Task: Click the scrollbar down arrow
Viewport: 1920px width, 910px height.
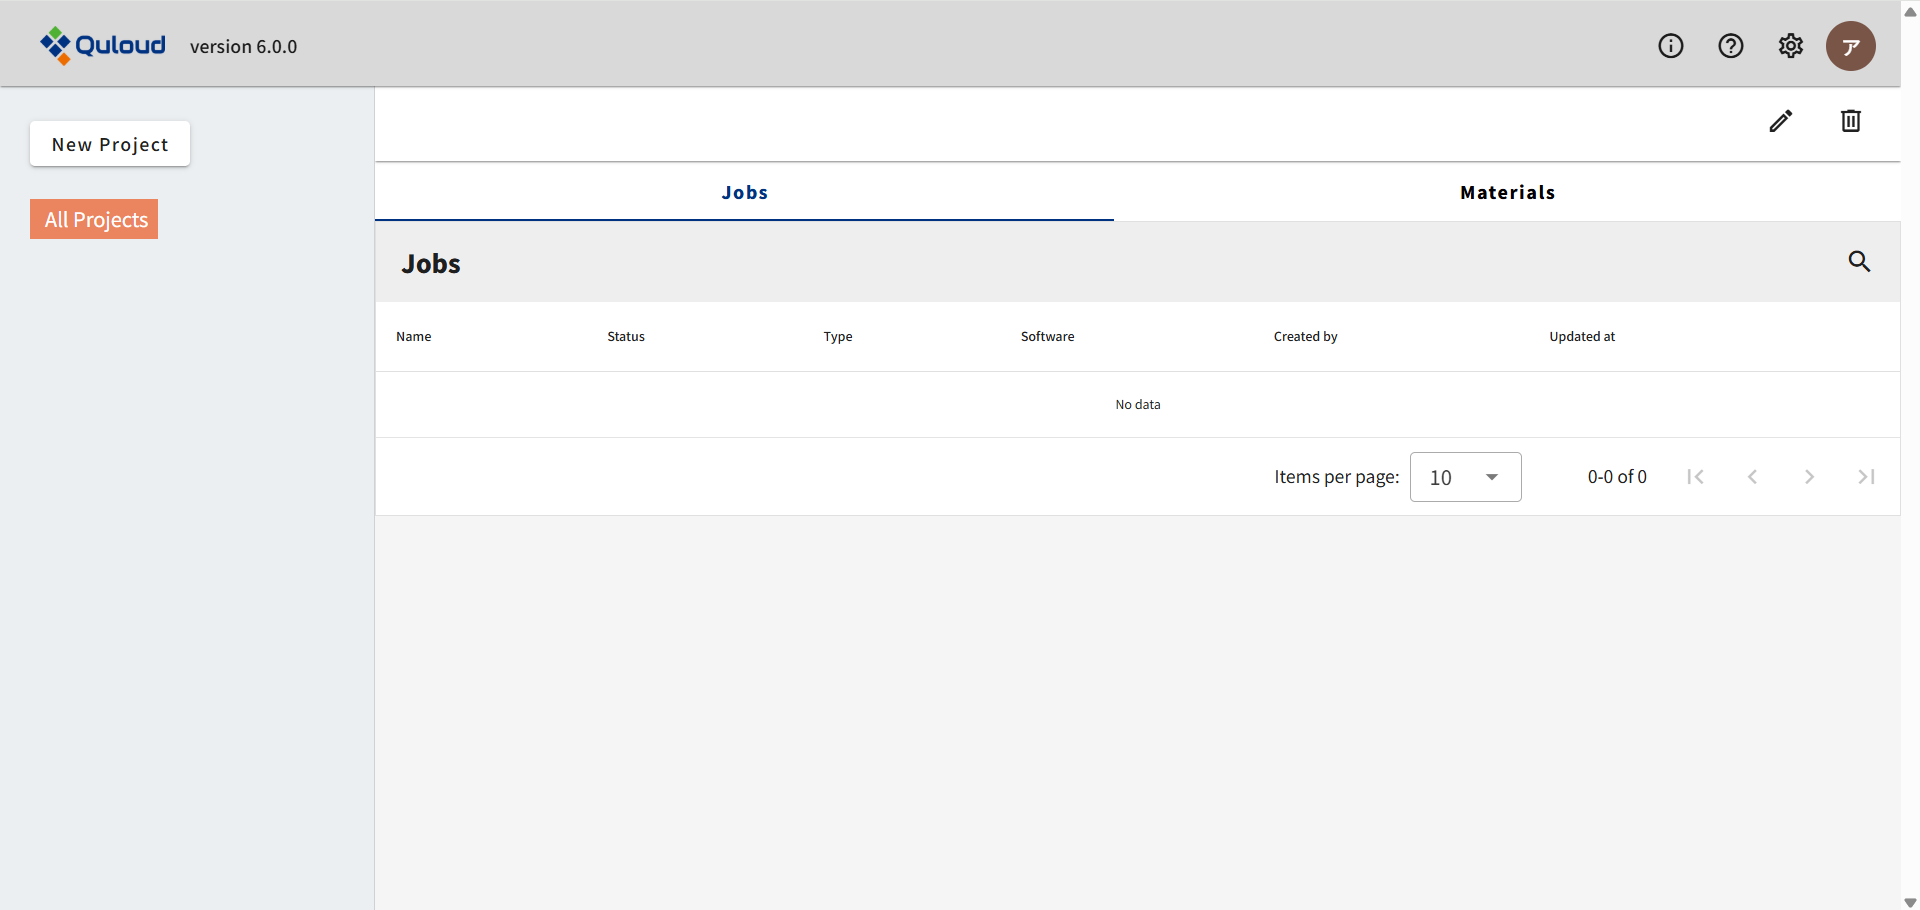Action: pos(1910,901)
